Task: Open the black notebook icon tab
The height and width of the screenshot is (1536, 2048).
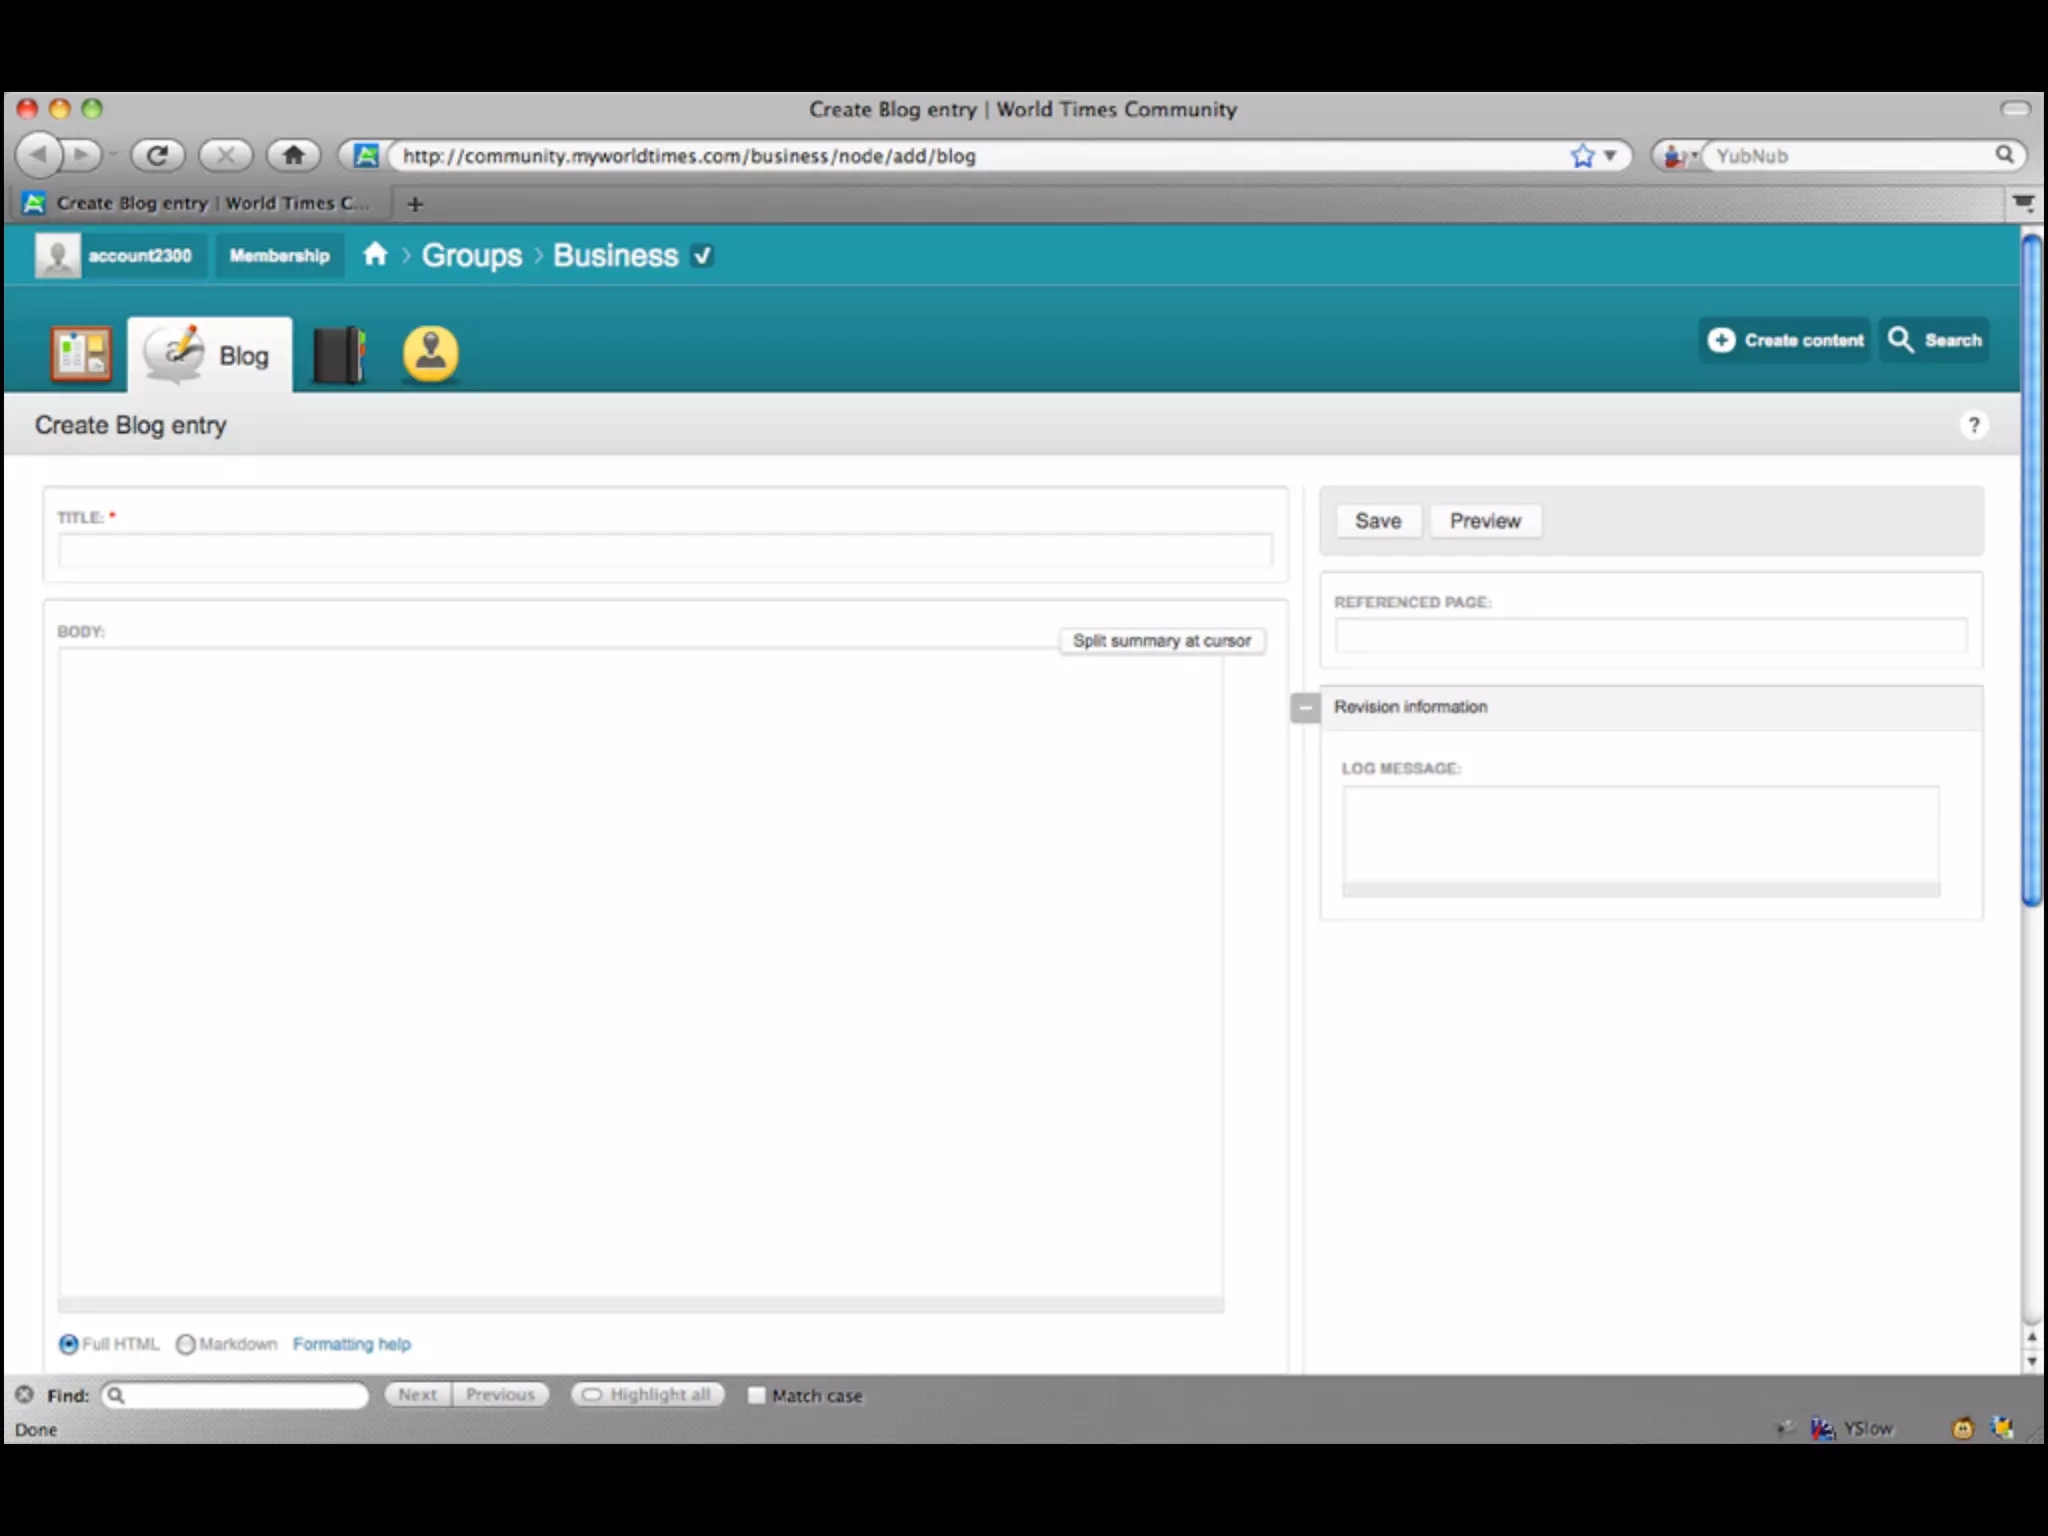Action: point(340,355)
